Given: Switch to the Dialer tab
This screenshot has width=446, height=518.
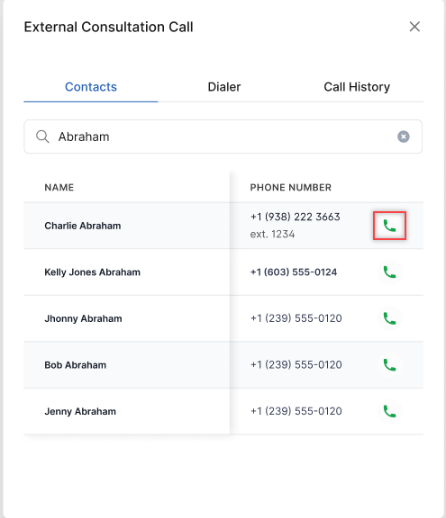Looking at the screenshot, I should [224, 87].
